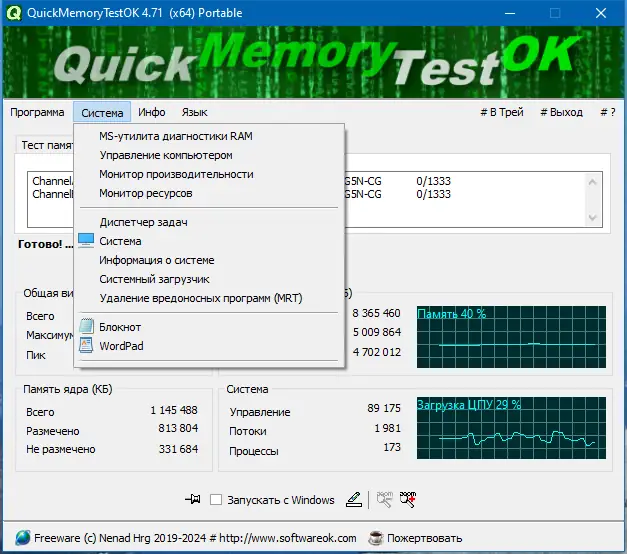Click the Процессы value 173
627x554 pixels.
392,447
